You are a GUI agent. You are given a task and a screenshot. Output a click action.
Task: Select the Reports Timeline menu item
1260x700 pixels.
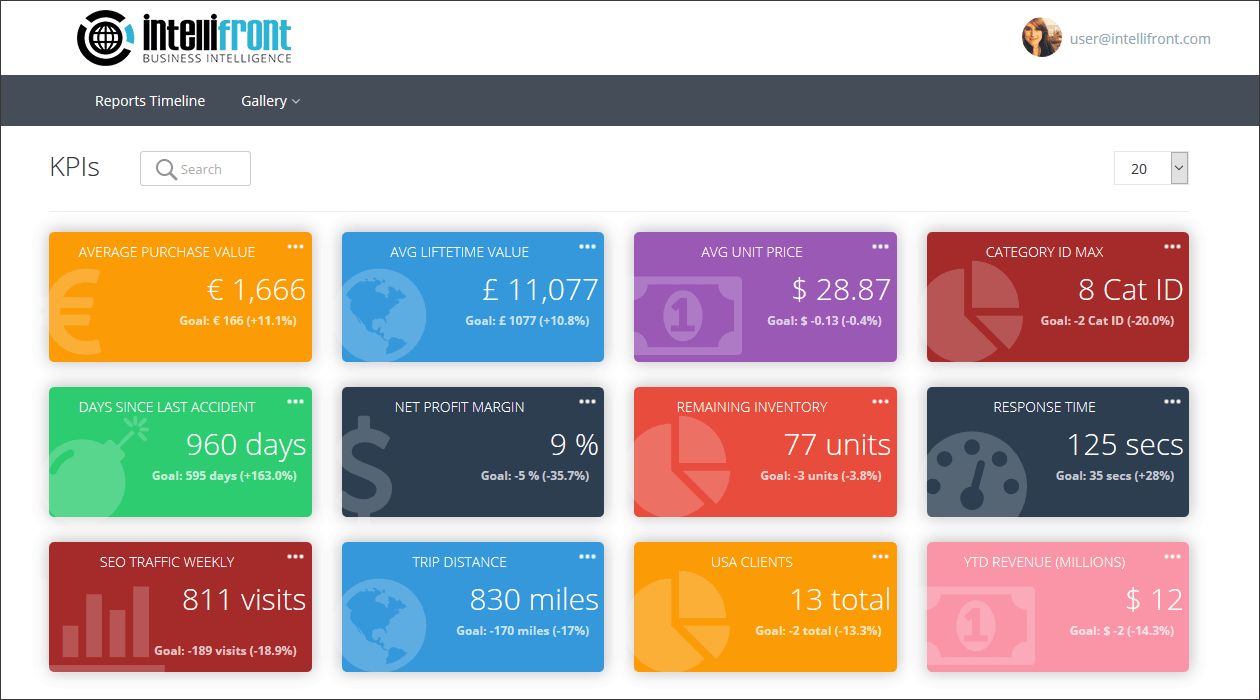tap(150, 101)
